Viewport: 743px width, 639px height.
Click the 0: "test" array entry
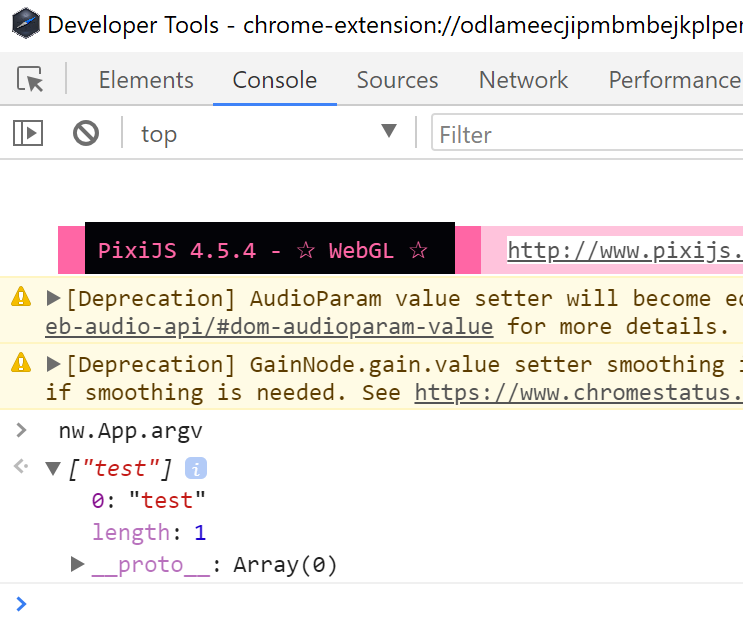(148, 500)
